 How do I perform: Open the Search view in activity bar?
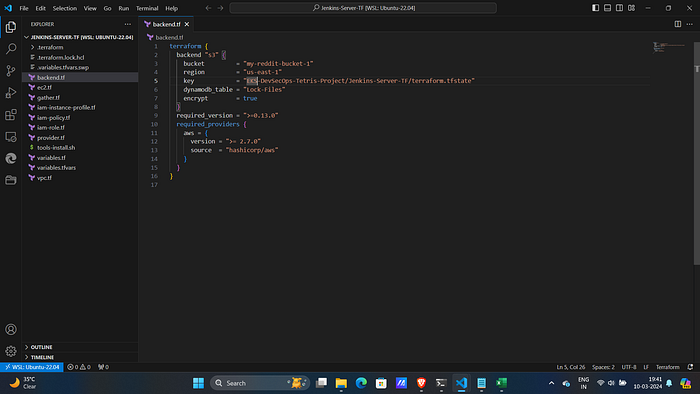(11, 49)
